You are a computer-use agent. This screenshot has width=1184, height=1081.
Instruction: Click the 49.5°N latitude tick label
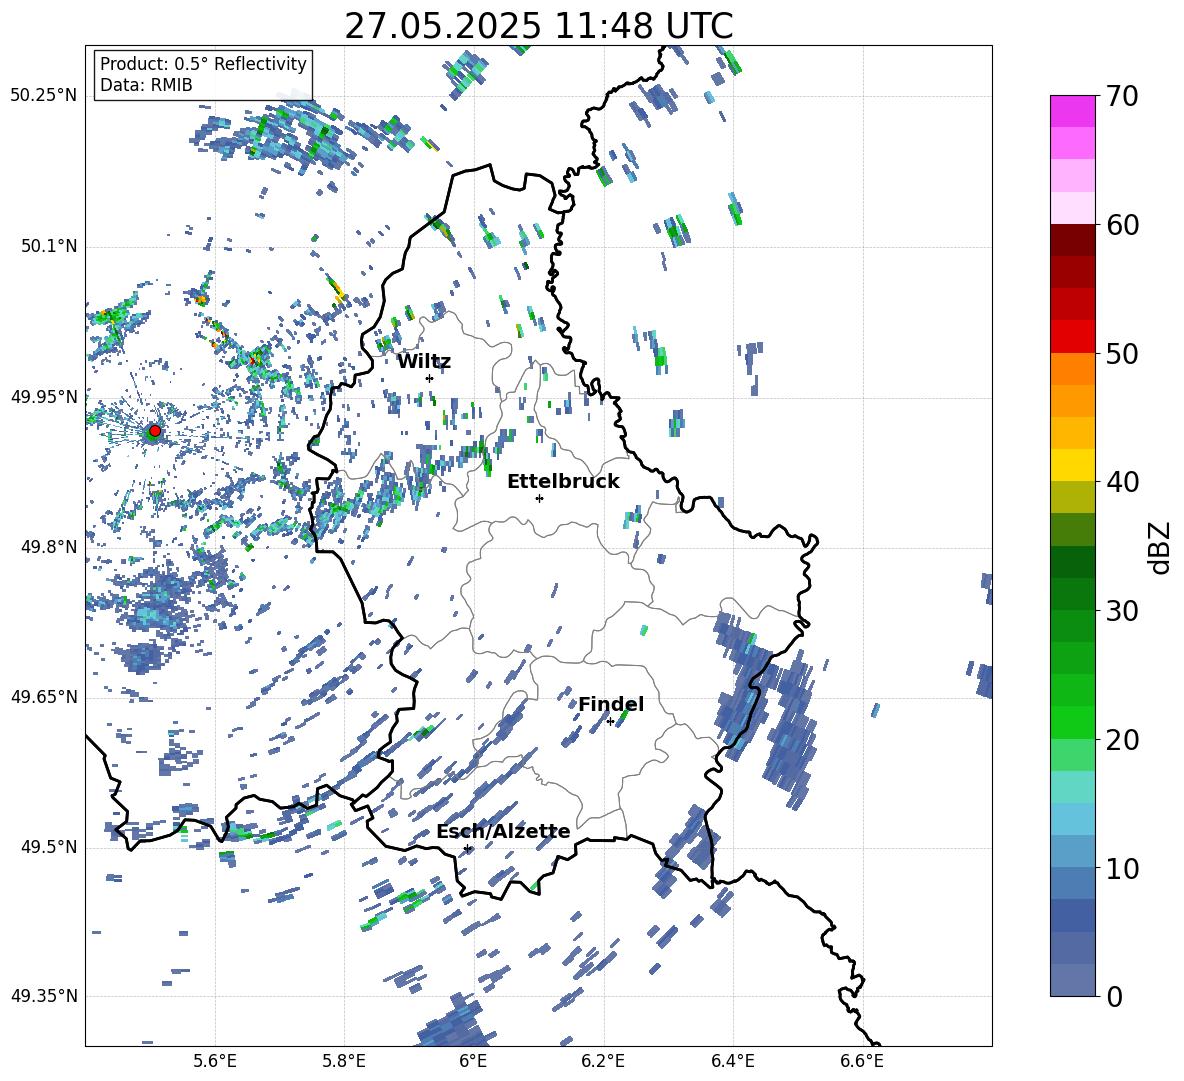(x=48, y=847)
